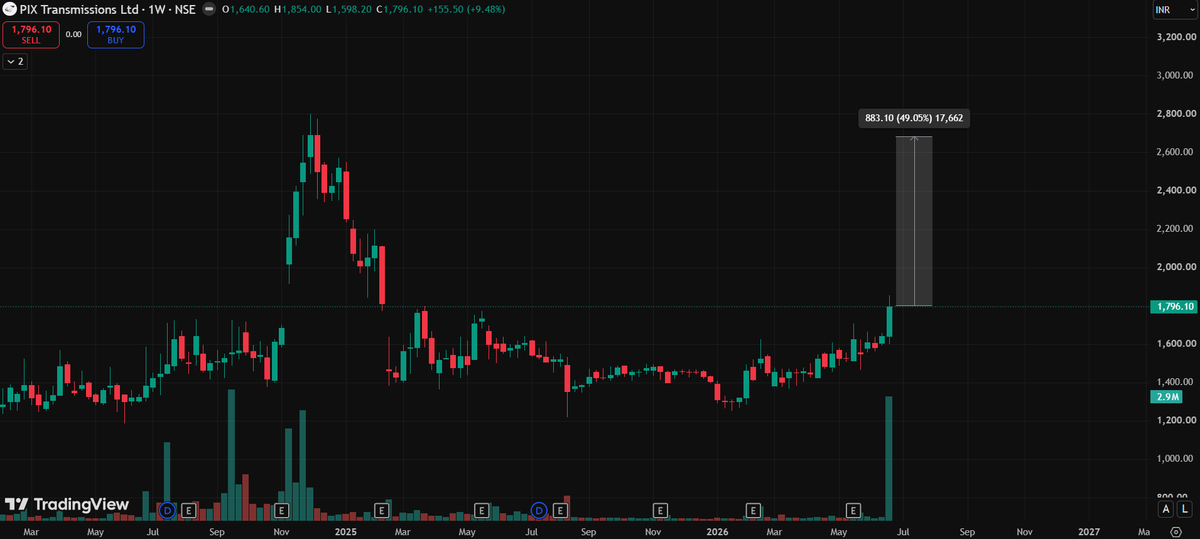Open the dividend marker near Jul 2025
Image resolution: width=1200 pixels, height=539 pixels.
pos(540,510)
